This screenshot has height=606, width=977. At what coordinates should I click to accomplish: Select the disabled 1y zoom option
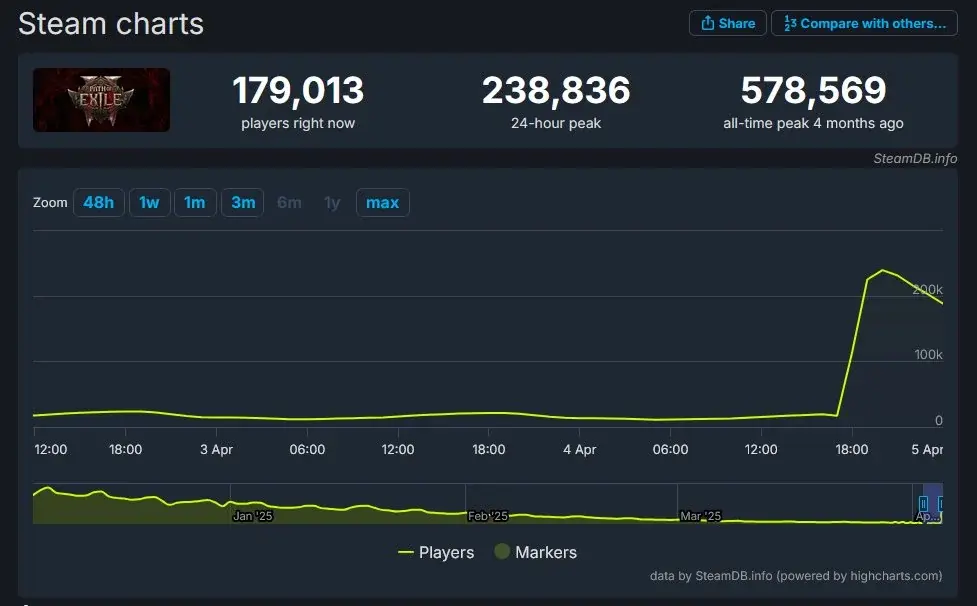(x=333, y=202)
